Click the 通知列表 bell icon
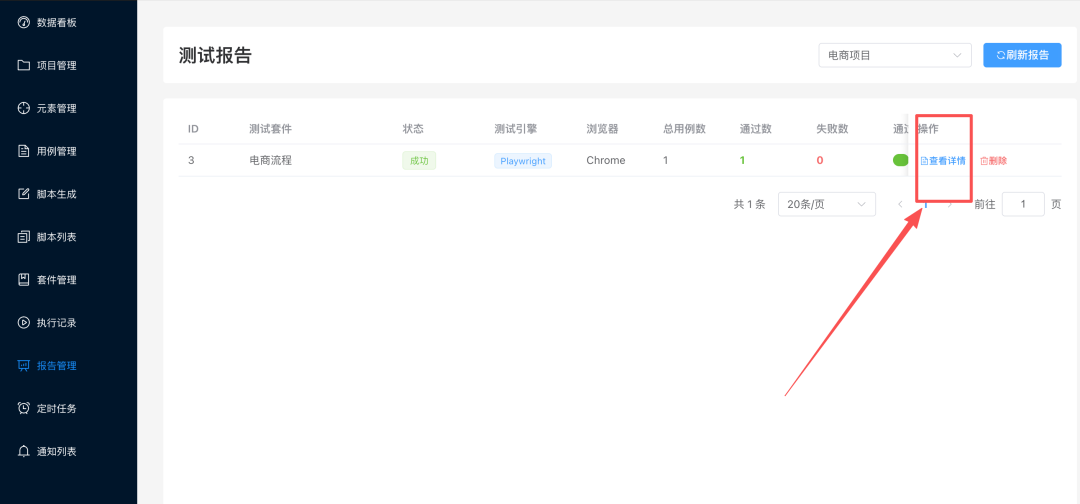Screen dimensions: 1080x504 coord(23,452)
